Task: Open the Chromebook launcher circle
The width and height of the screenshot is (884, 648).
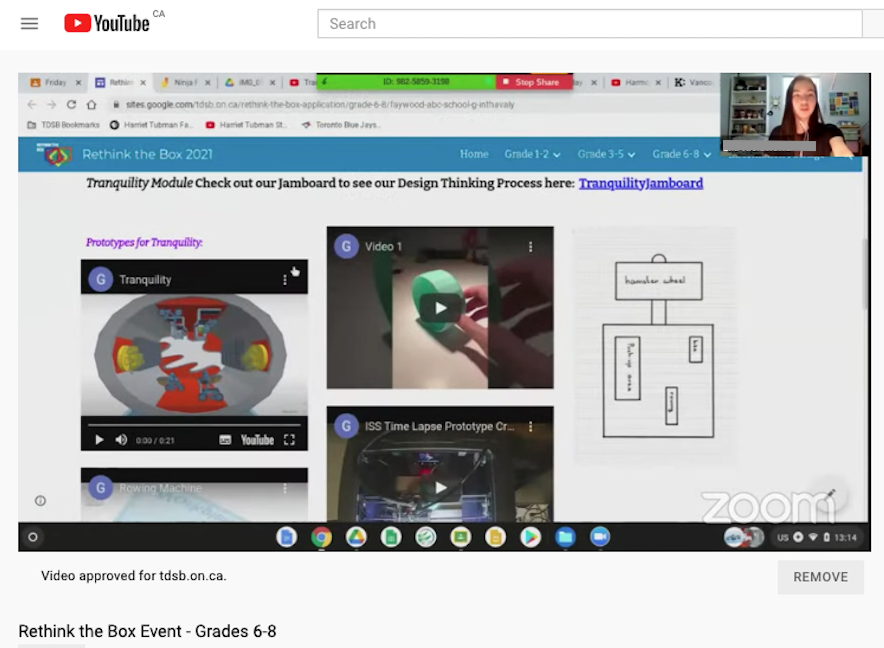Action: click(33, 537)
